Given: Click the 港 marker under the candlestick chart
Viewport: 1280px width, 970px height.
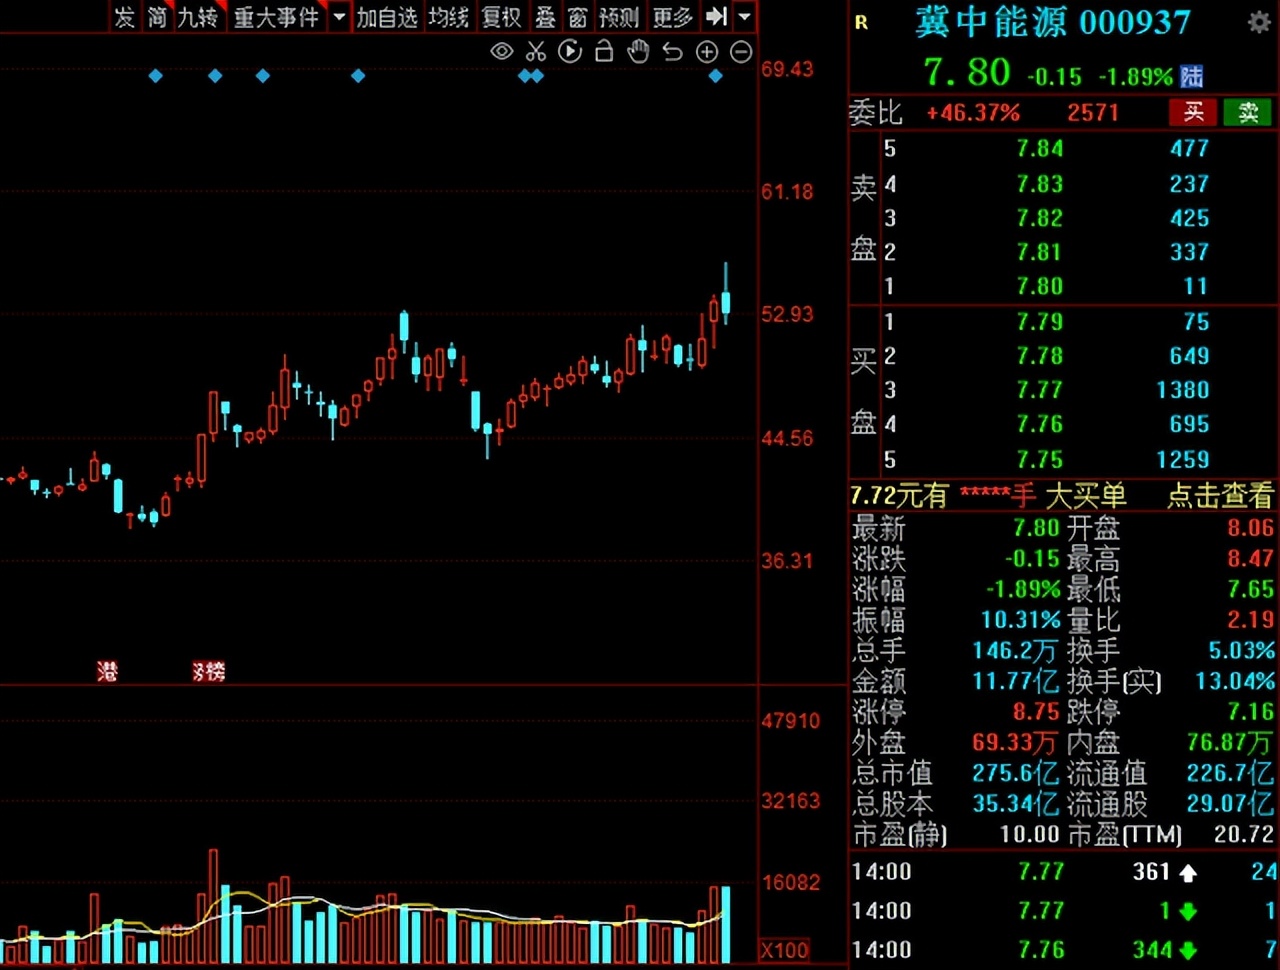Looking at the screenshot, I should [107, 671].
